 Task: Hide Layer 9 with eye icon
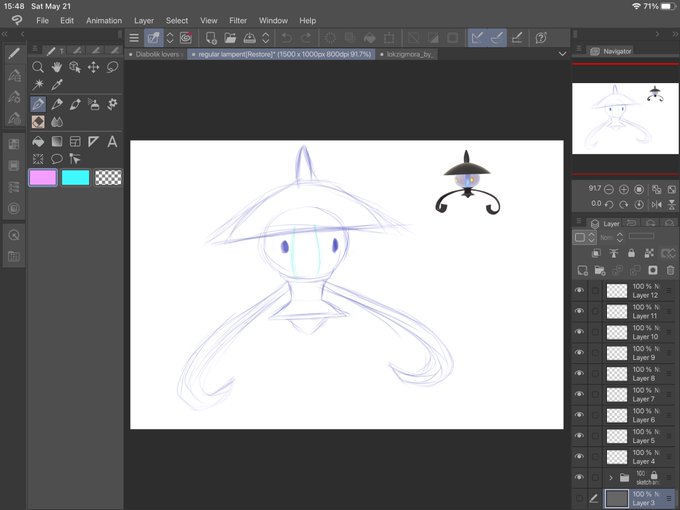(579, 353)
